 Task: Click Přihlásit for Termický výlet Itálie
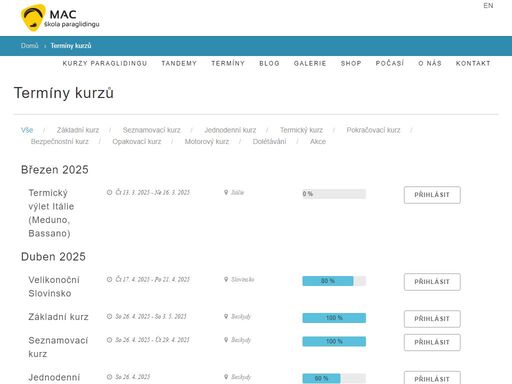point(432,195)
